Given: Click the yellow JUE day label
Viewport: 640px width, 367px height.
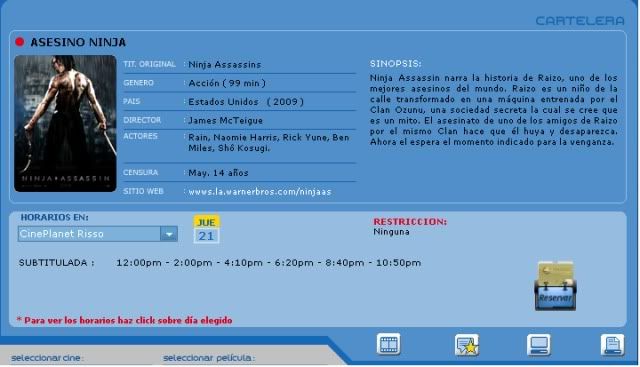Looking at the screenshot, I should tap(206, 222).
